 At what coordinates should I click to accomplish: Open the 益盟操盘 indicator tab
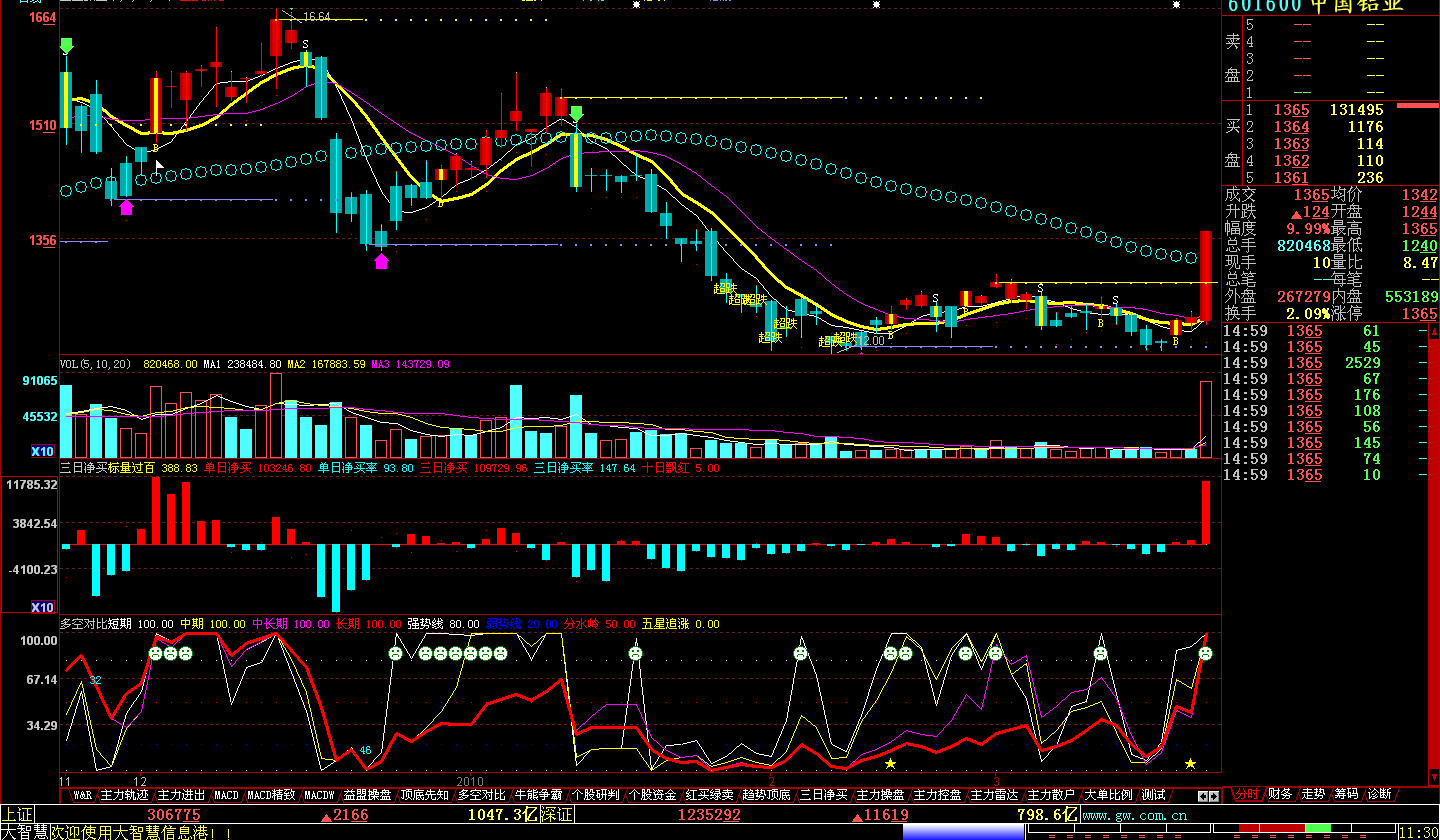(367, 795)
